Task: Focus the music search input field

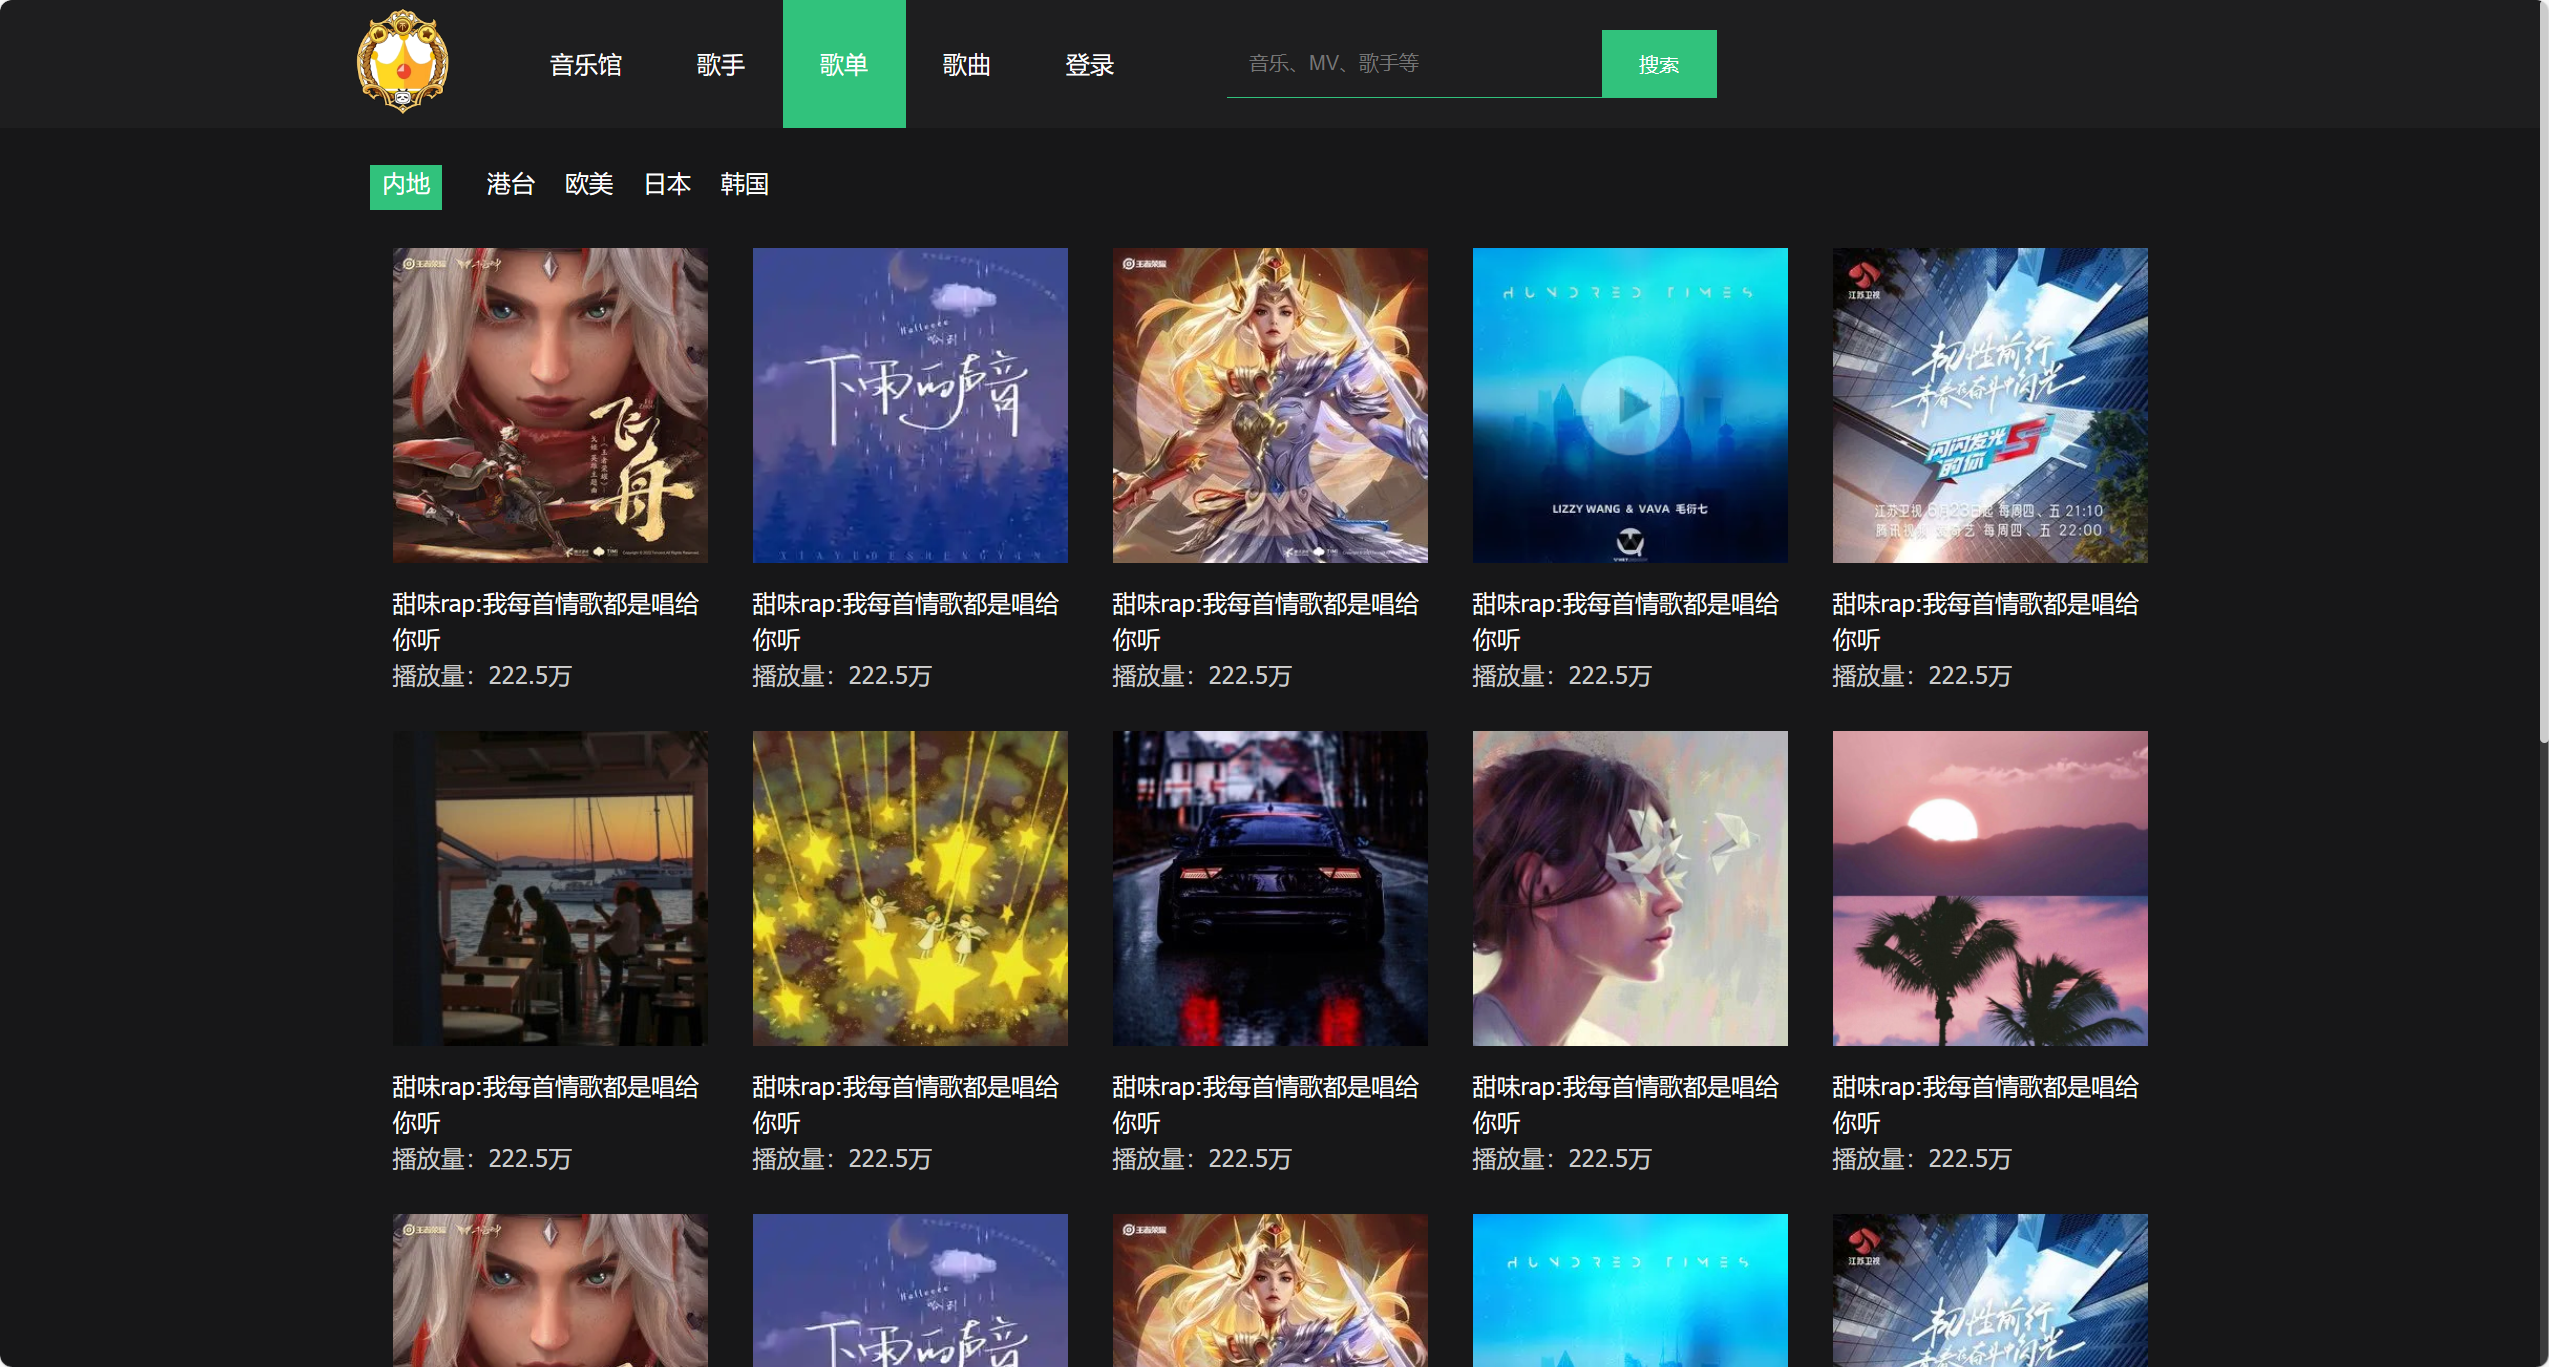Action: [1412, 64]
